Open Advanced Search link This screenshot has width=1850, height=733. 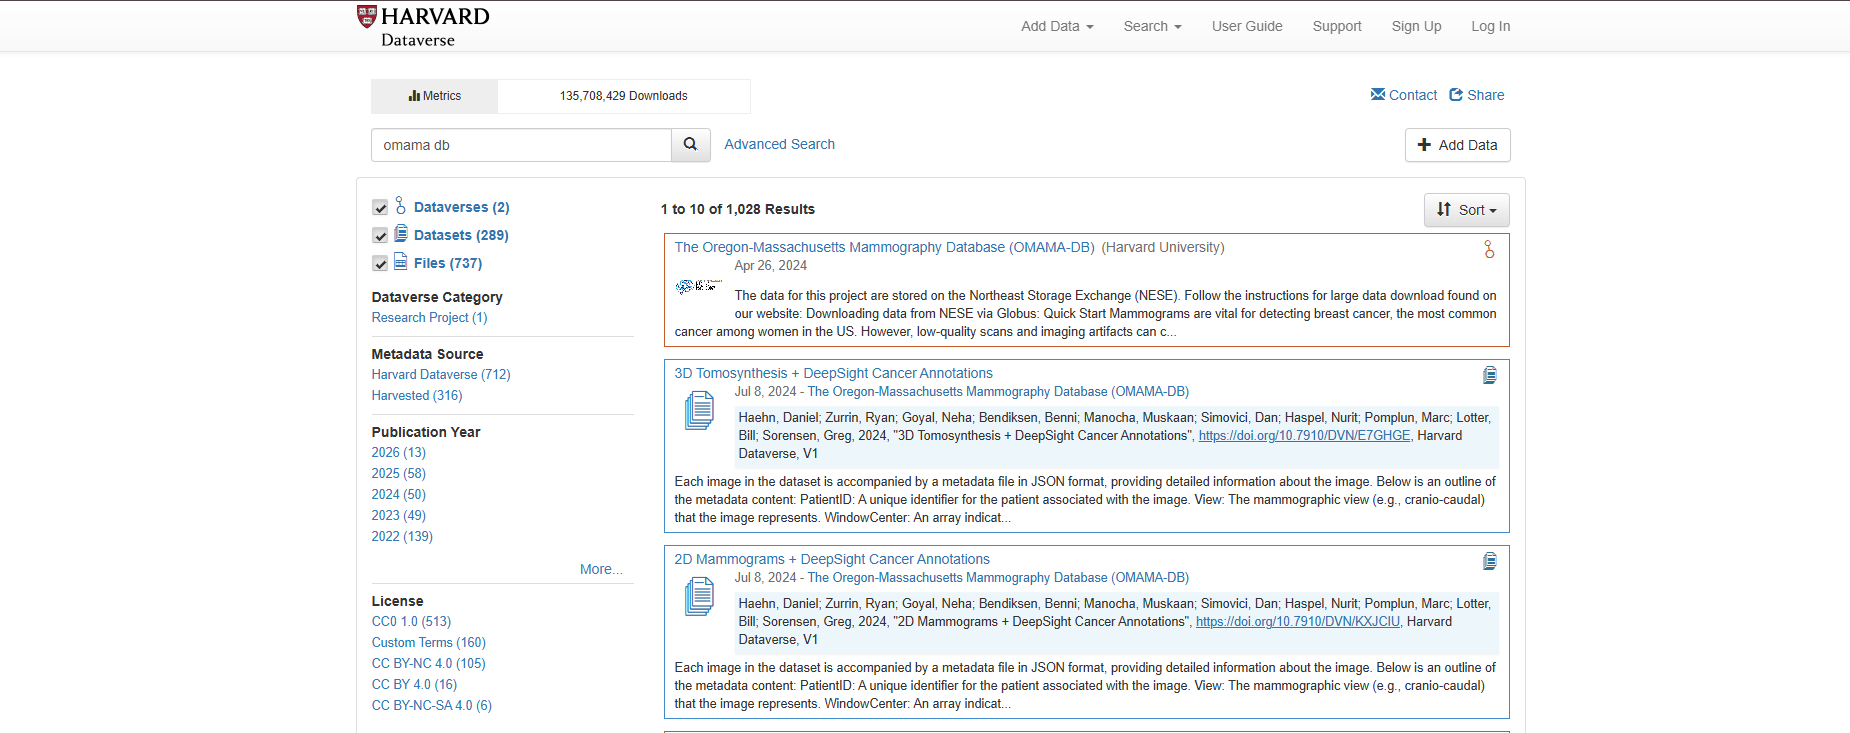click(x=779, y=144)
